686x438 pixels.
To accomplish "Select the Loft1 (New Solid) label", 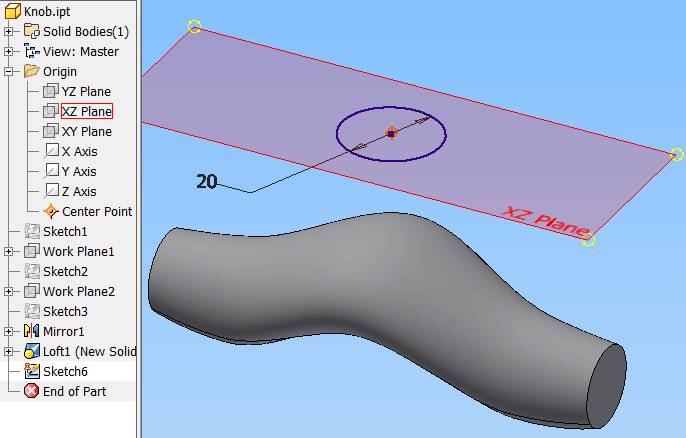I will click(x=90, y=352).
